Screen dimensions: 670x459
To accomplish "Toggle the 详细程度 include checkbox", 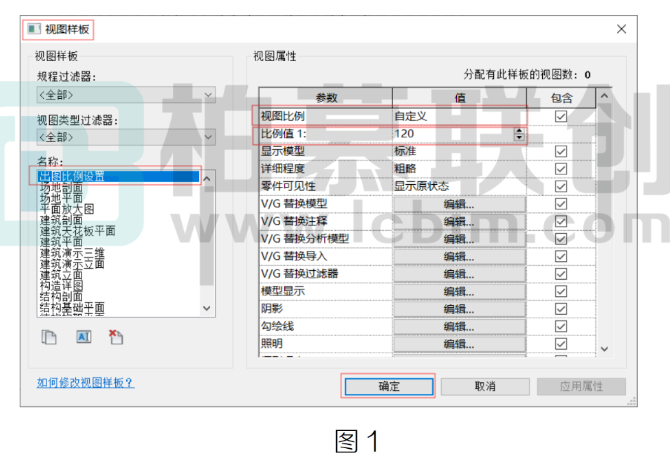I will tap(561, 169).
